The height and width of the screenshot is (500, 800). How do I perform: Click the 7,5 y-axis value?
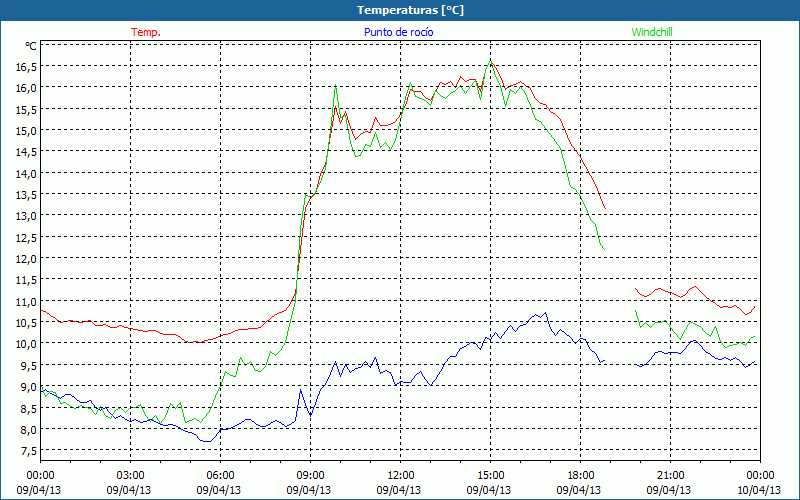[30, 450]
